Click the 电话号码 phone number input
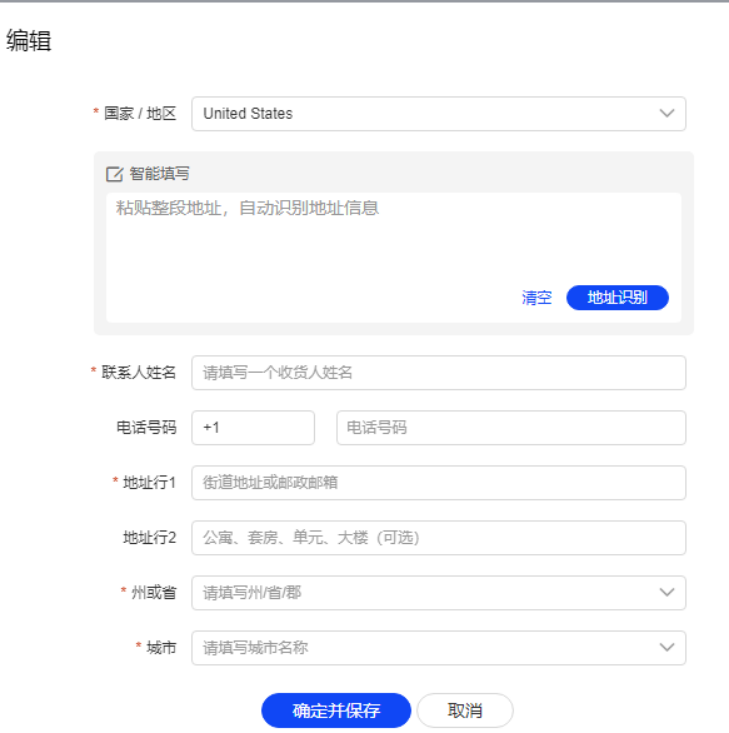The width and height of the screenshot is (729, 733). tap(511, 428)
